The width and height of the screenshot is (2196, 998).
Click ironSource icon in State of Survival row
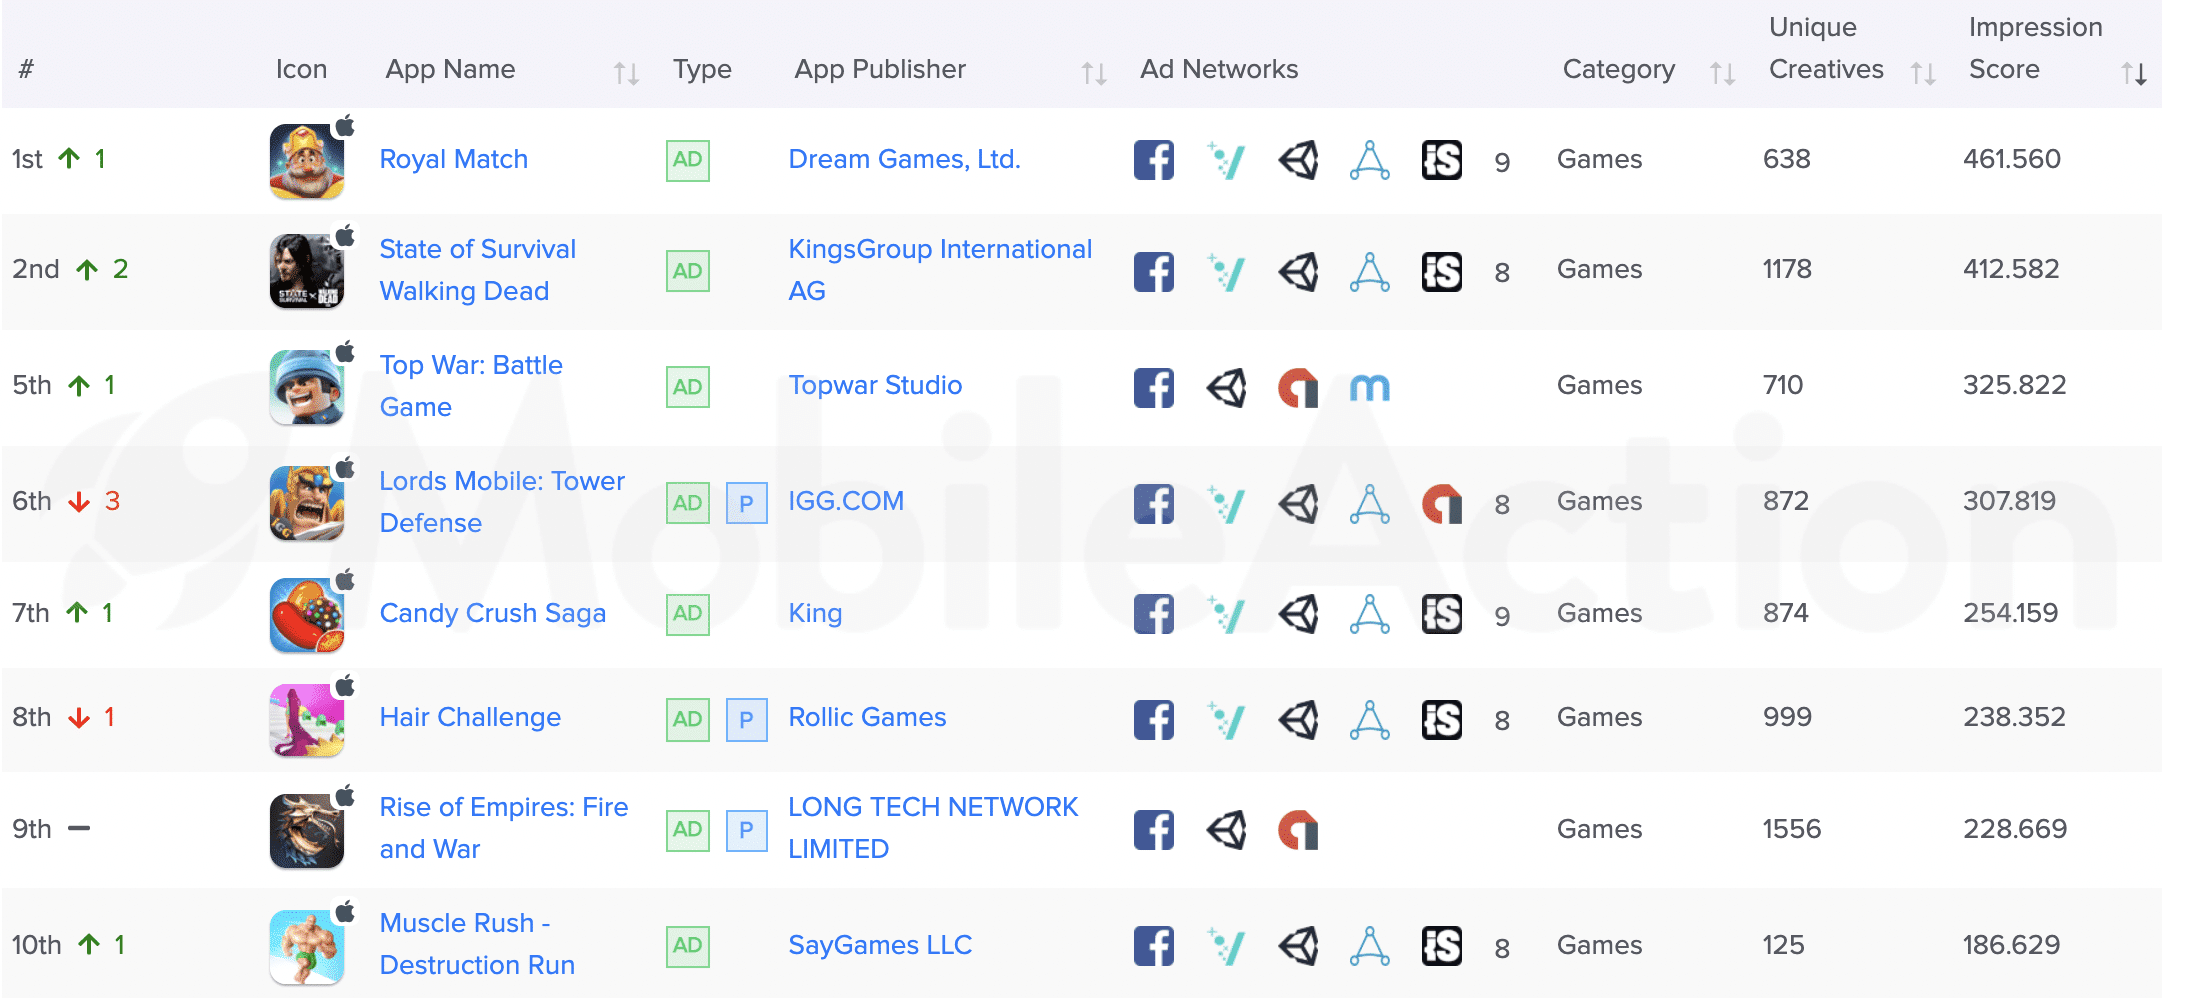pos(1442,272)
